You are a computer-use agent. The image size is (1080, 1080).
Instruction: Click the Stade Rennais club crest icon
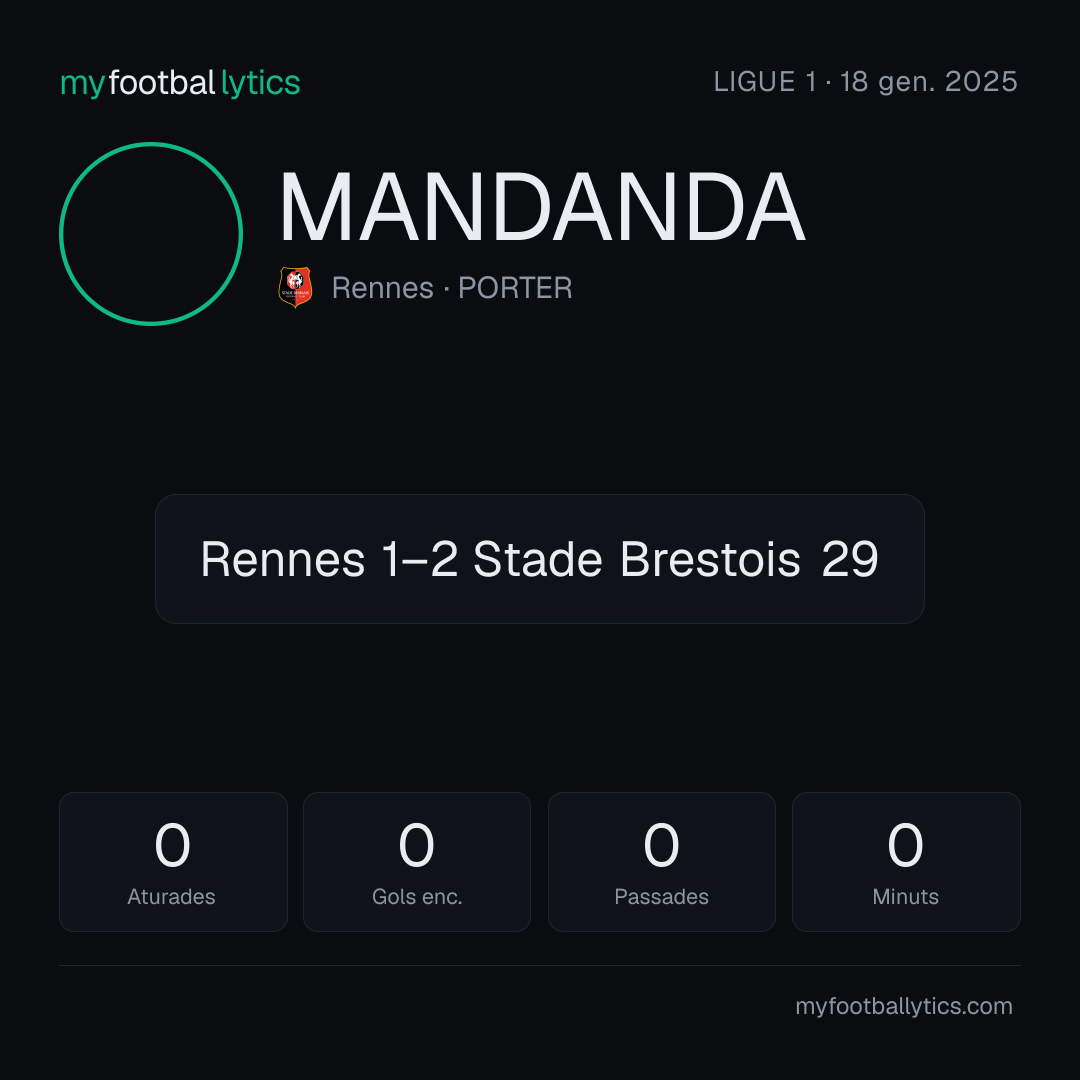[295, 287]
